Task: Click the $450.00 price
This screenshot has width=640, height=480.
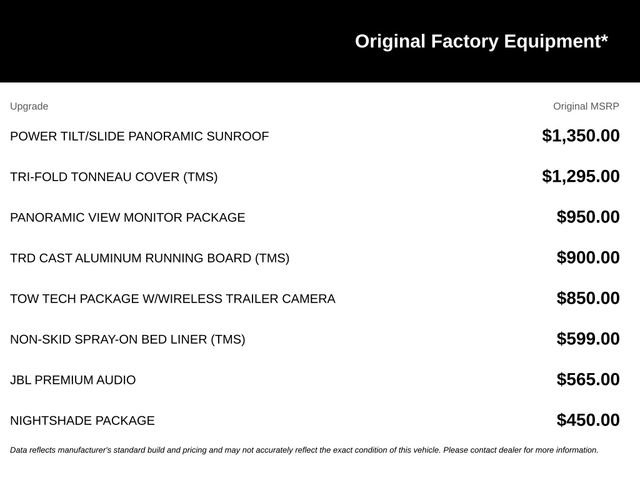Action: point(588,420)
